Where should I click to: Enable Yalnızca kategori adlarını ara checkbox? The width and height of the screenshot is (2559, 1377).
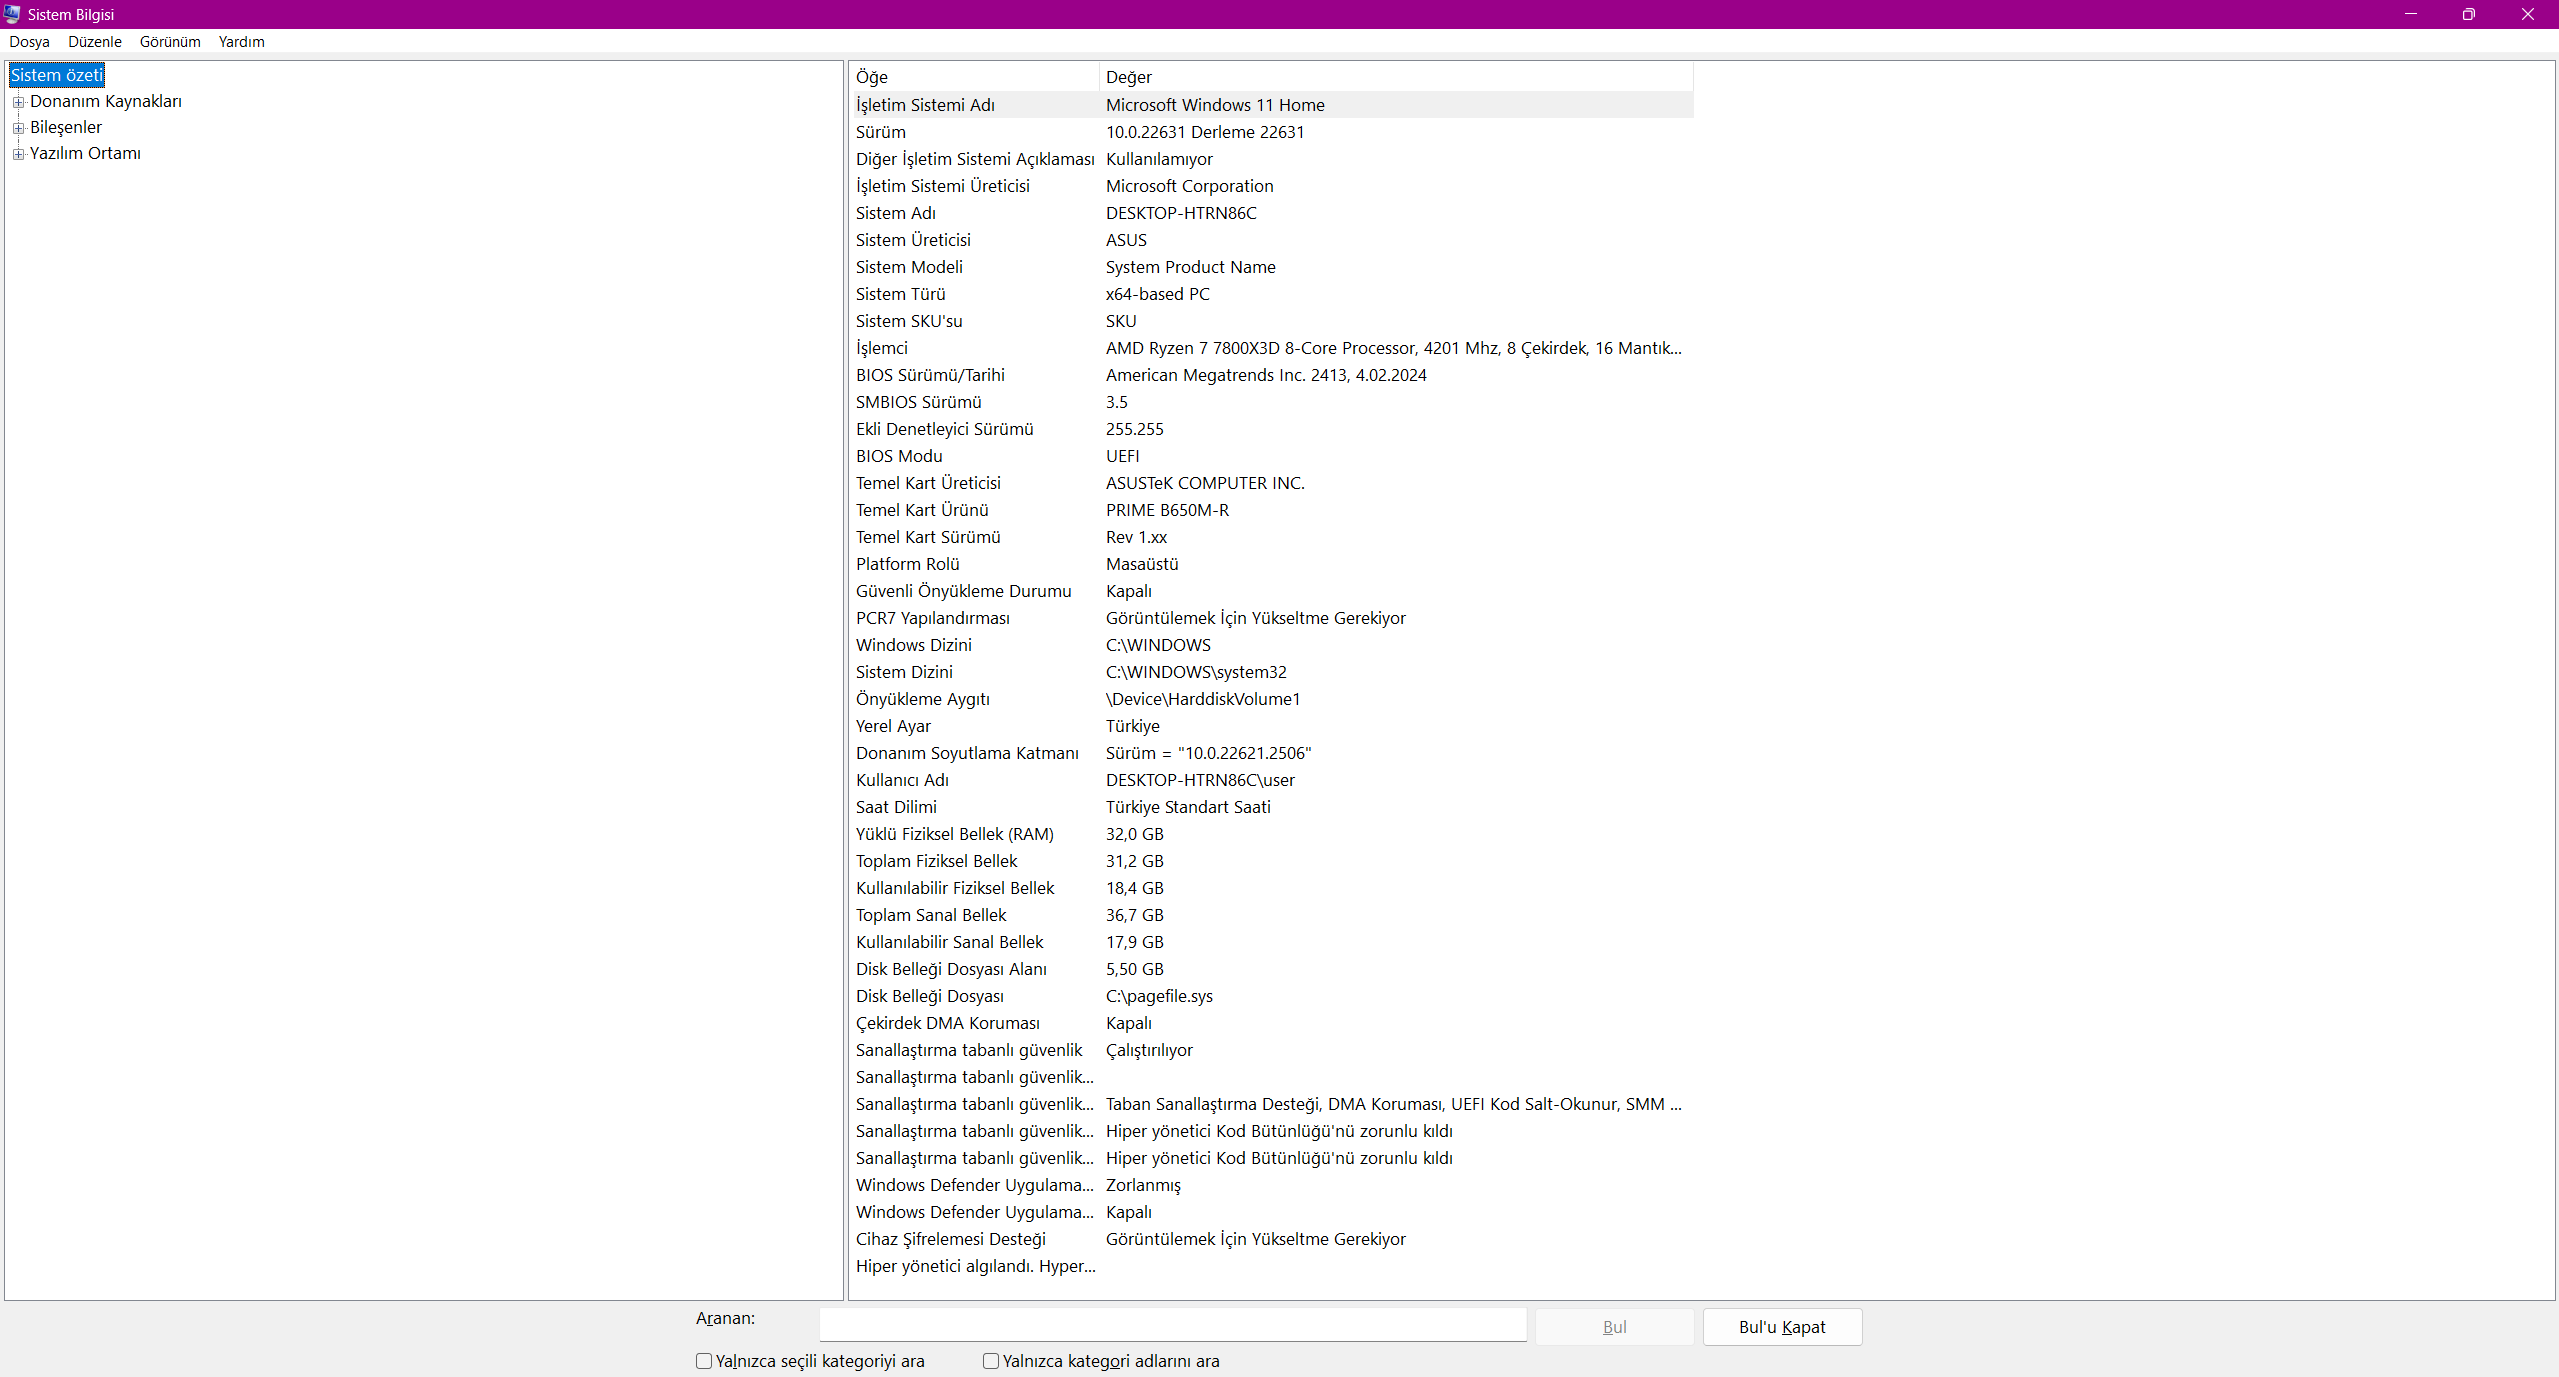tap(991, 1361)
